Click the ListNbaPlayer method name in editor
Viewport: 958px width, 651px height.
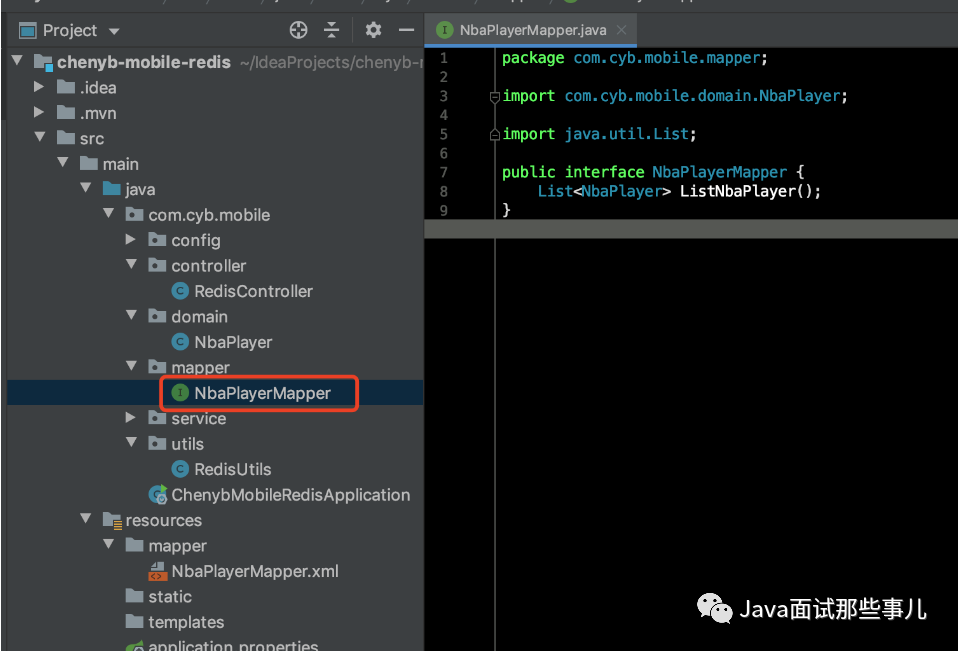[x=738, y=192]
